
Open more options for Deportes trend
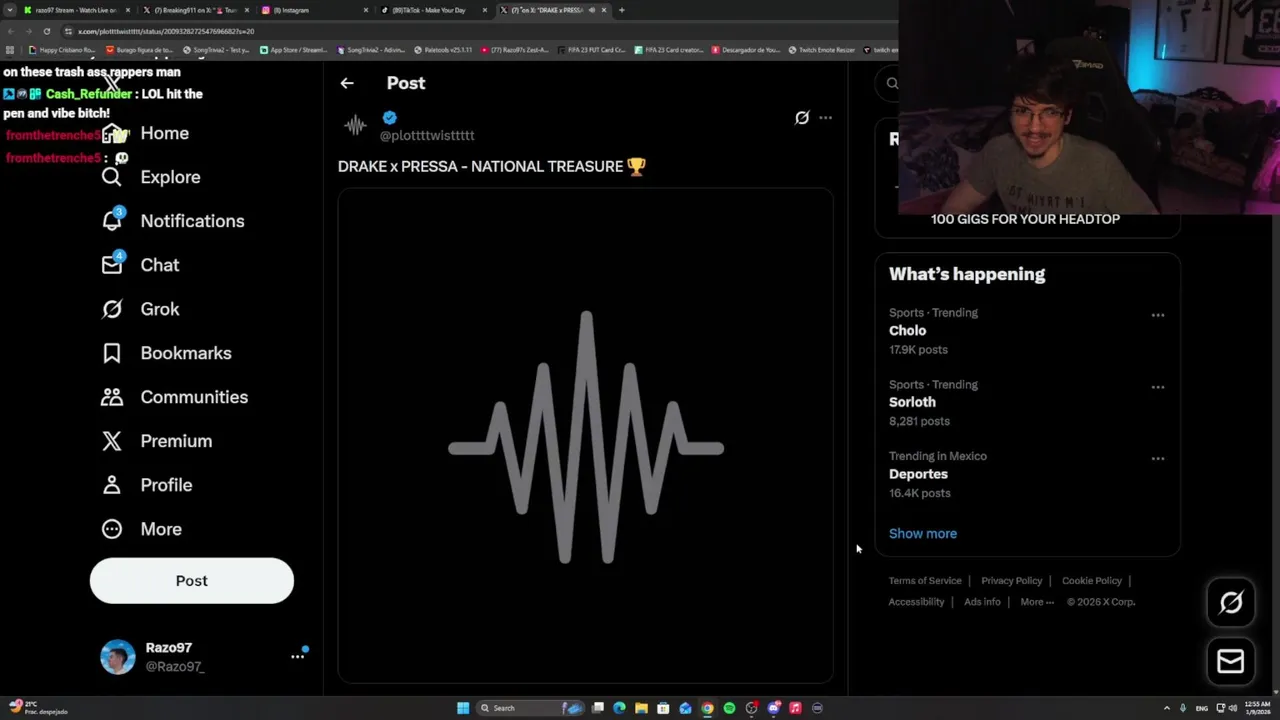click(1158, 459)
